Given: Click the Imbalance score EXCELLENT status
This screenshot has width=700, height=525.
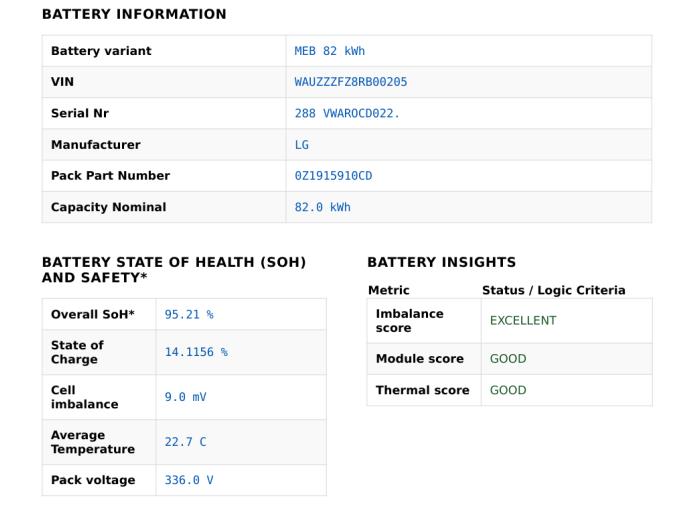Looking at the screenshot, I should (523, 321).
